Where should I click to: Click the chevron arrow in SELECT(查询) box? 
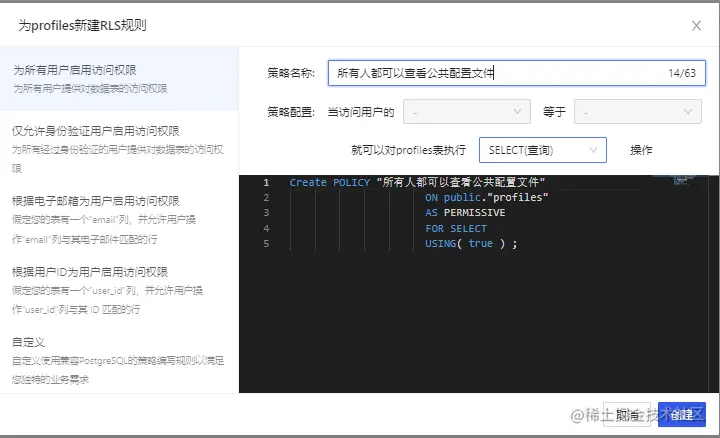pos(593,150)
